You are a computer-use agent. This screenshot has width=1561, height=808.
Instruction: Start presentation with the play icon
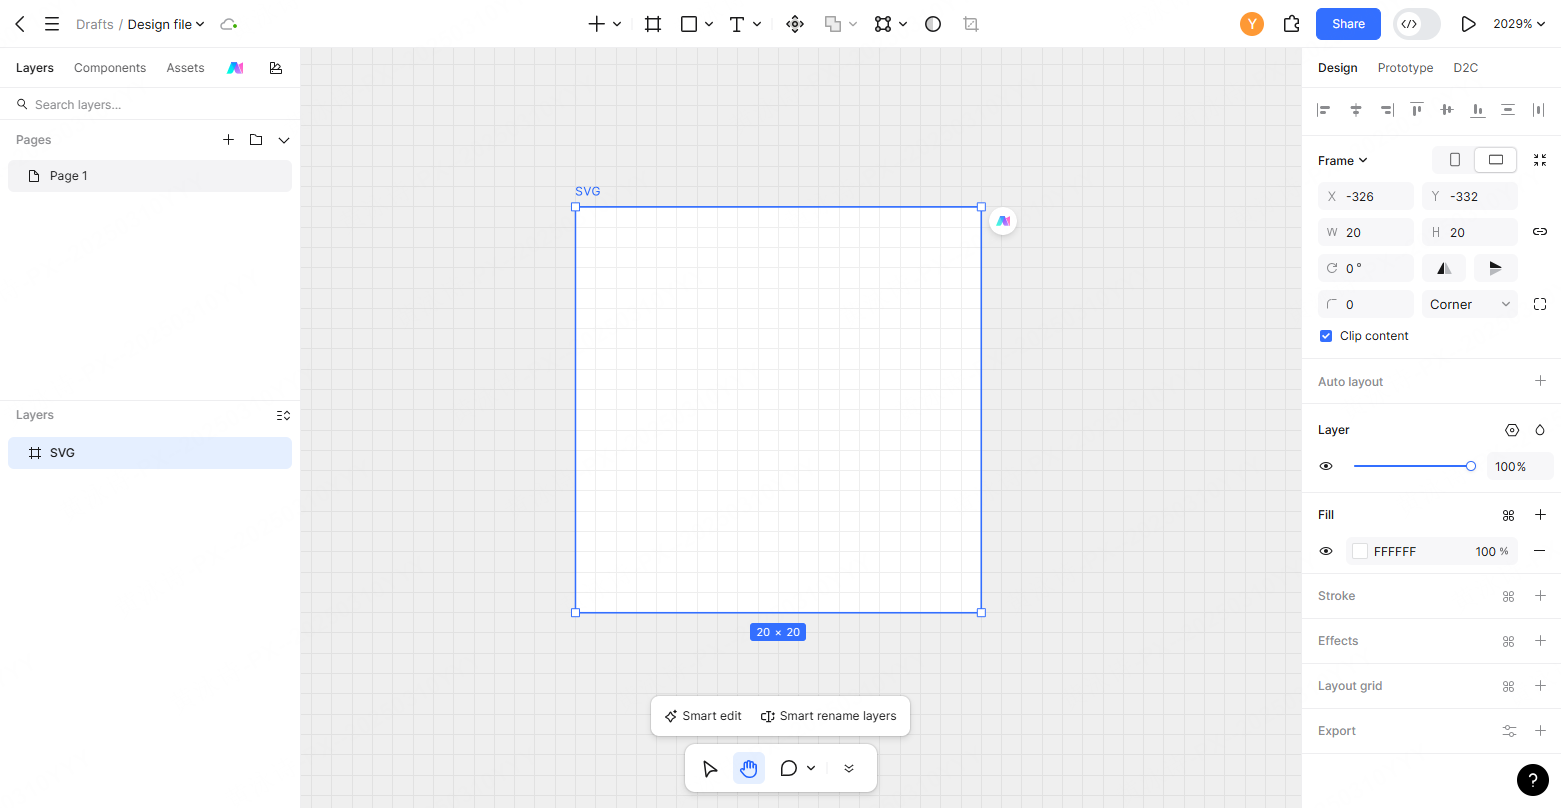1468,24
